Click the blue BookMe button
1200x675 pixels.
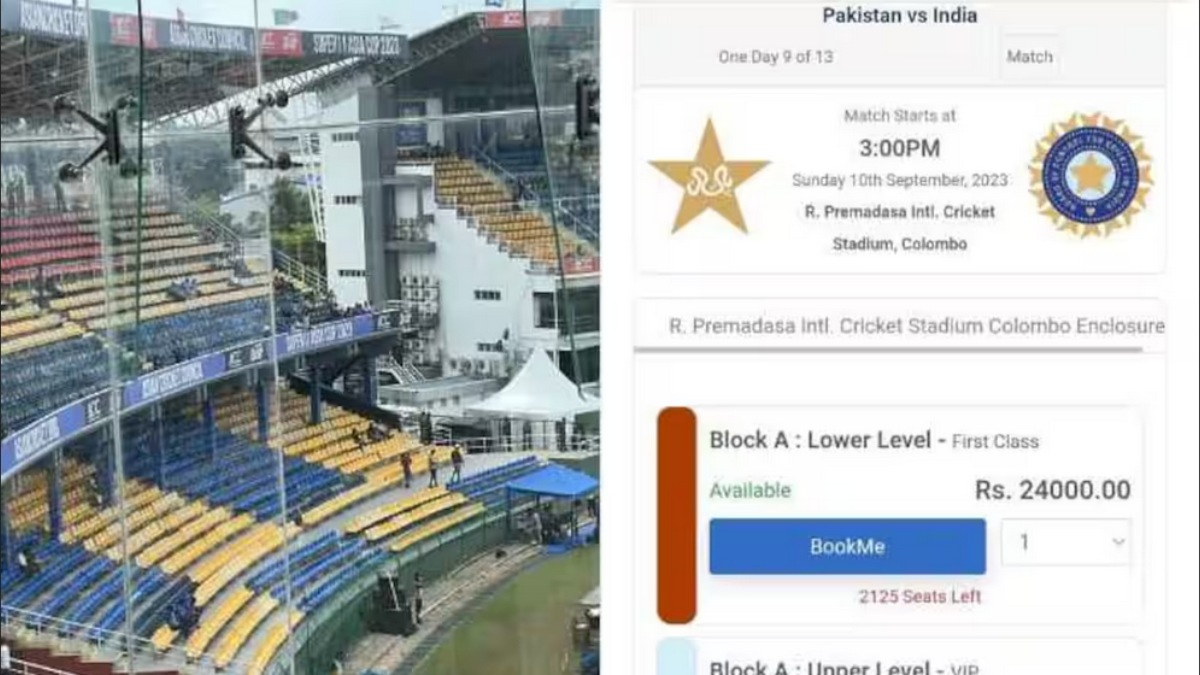847,546
